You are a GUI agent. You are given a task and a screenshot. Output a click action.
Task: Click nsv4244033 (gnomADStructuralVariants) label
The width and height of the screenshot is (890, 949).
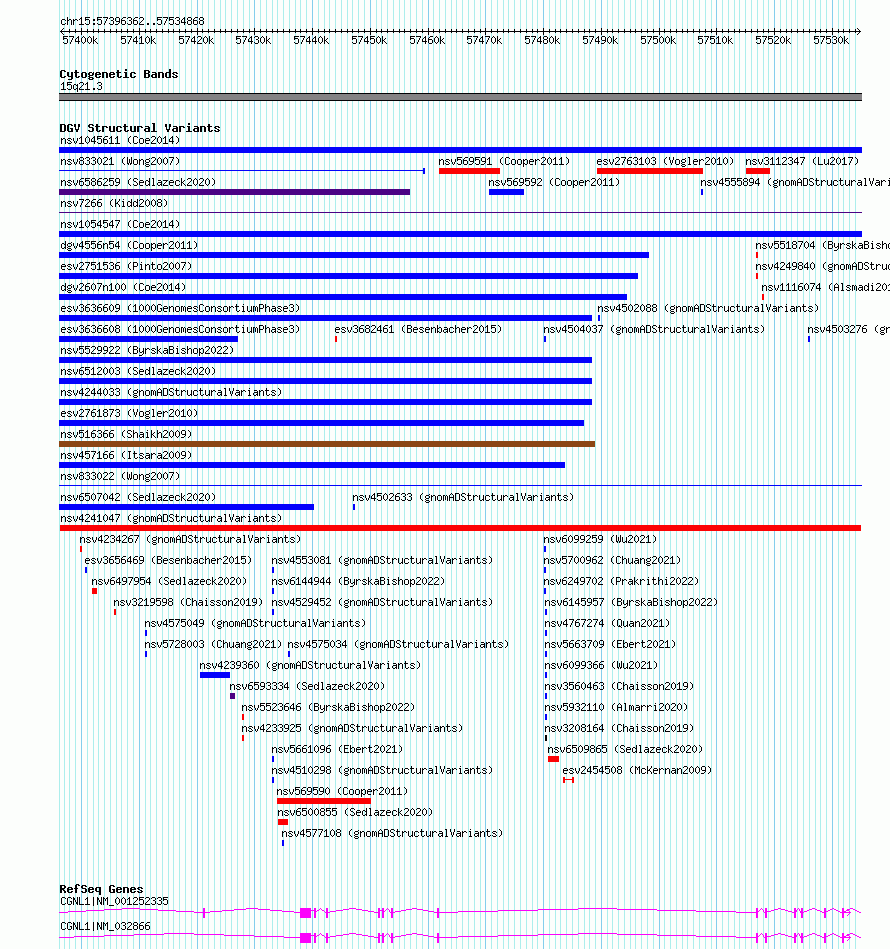pos(171,392)
